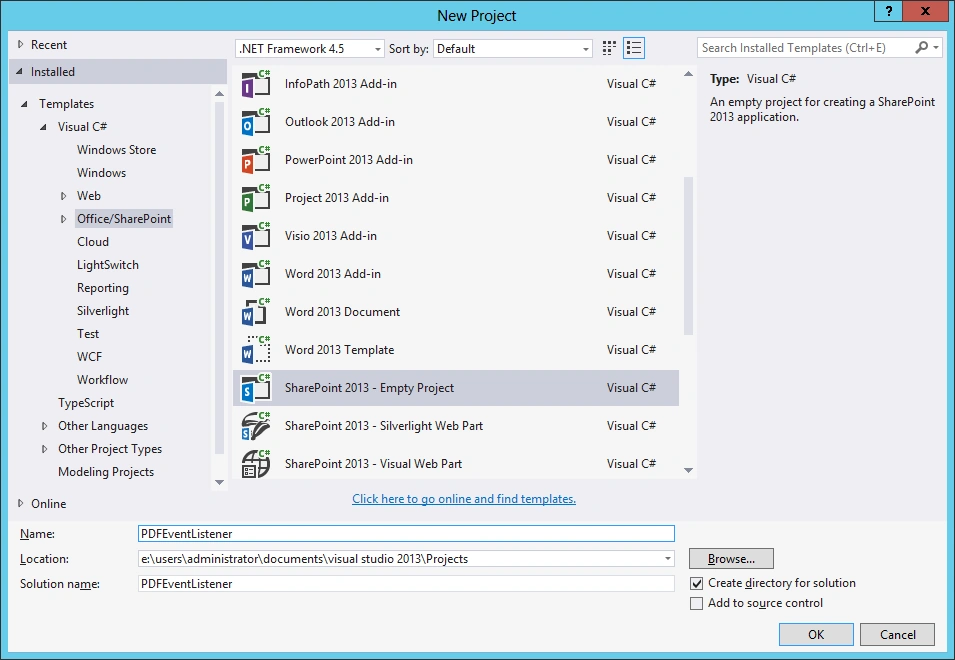The width and height of the screenshot is (955, 660).
Task: Expand the Office/SharePoint tree node
Action: [x=63, y=219]
